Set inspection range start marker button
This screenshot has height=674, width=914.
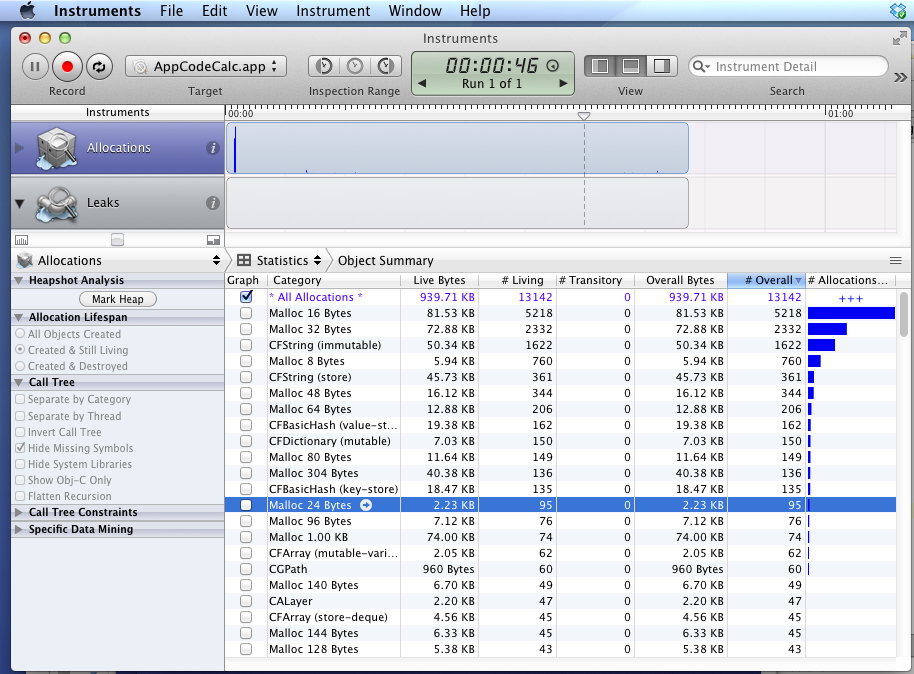coord(324,66)
